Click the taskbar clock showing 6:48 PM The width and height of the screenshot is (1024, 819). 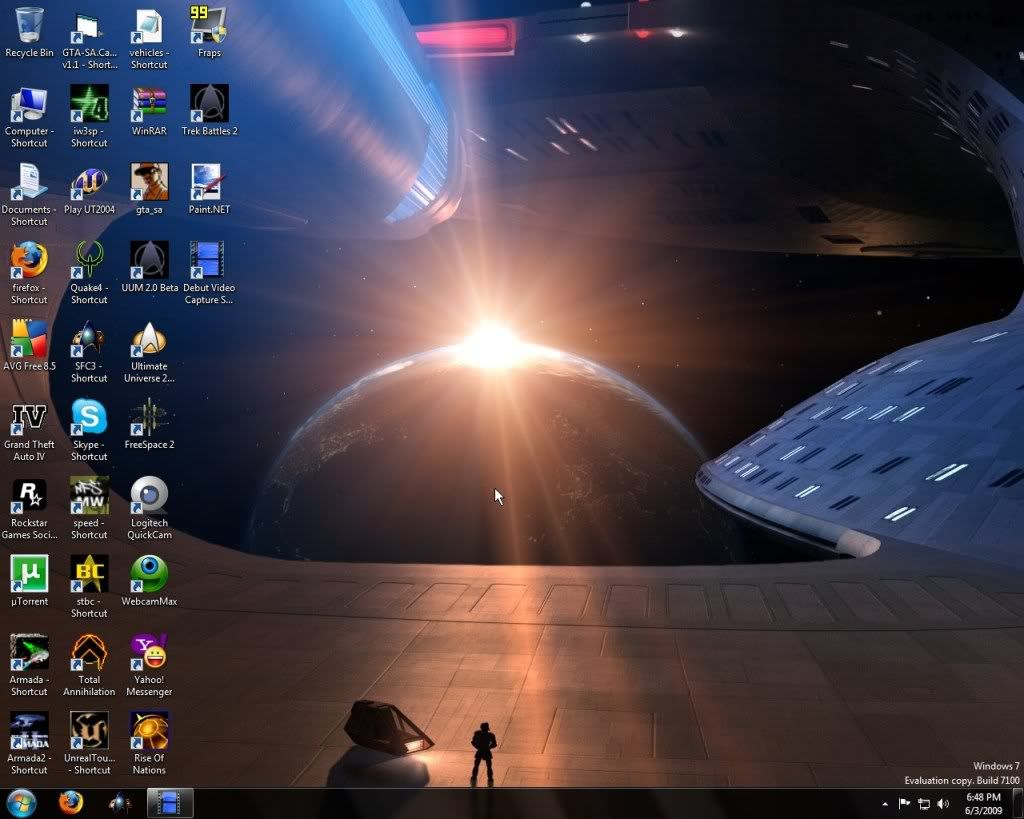[x=983, y=803]
